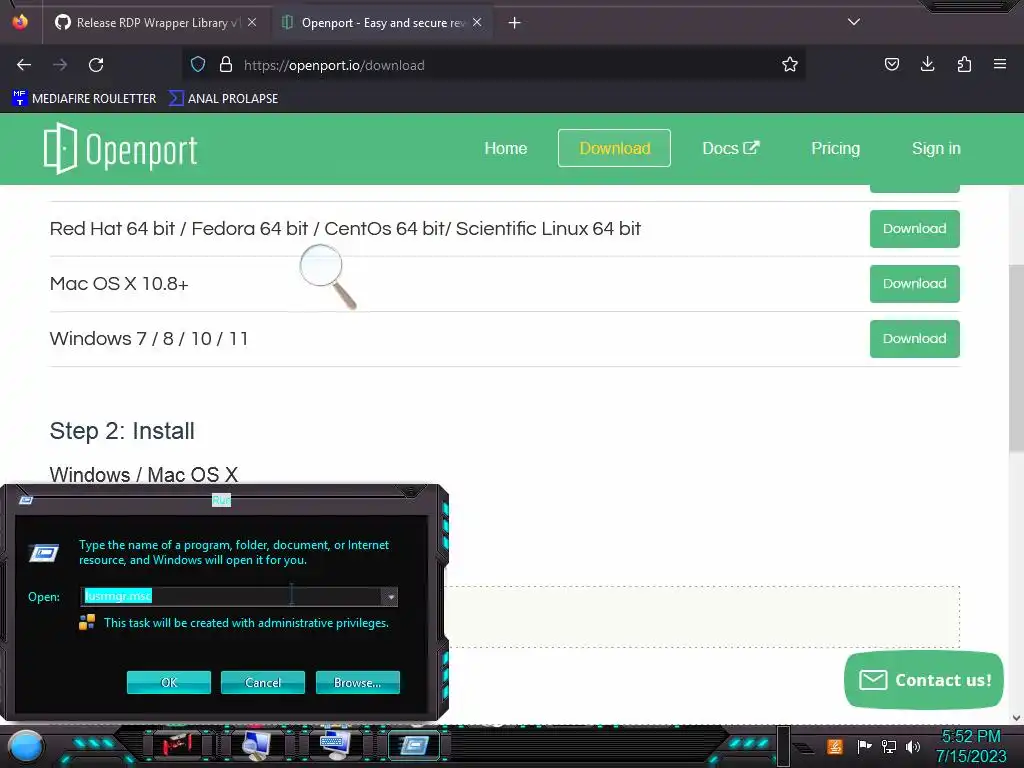This screenshot has height=768, width=1024.
Task: Go to the Home nav item
Action: point(505,148)
